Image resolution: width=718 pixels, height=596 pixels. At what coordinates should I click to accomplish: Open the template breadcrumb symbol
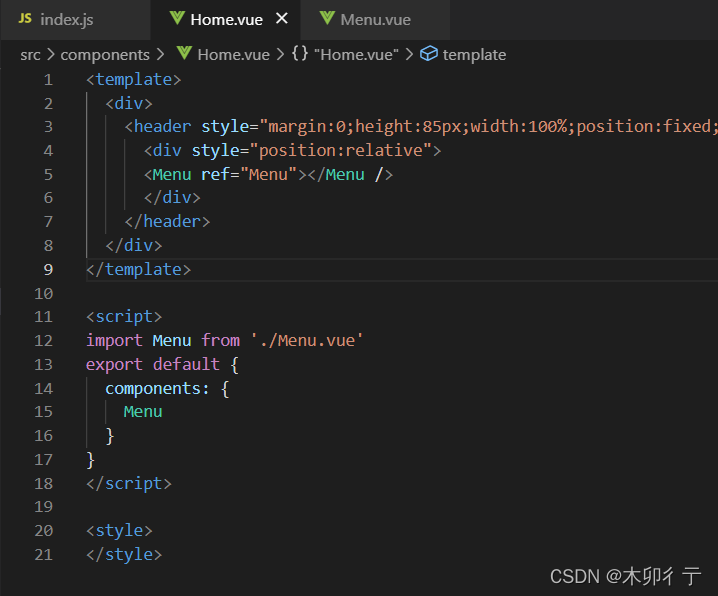pos(474,55)
